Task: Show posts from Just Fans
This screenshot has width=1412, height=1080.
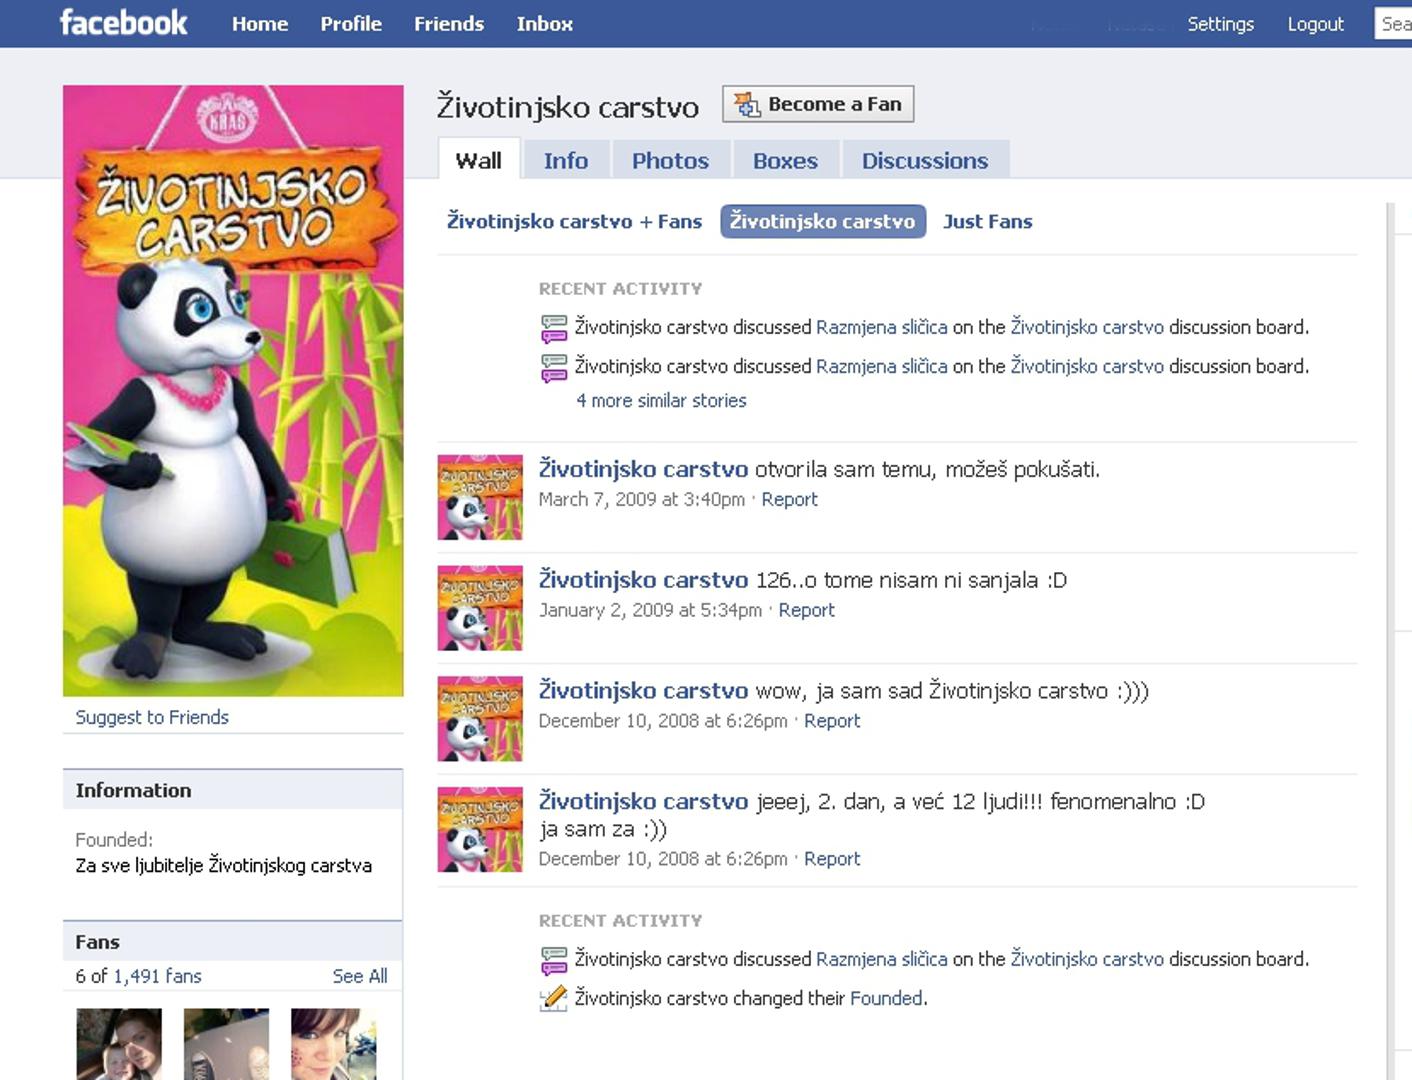Action: coord(988,221)
